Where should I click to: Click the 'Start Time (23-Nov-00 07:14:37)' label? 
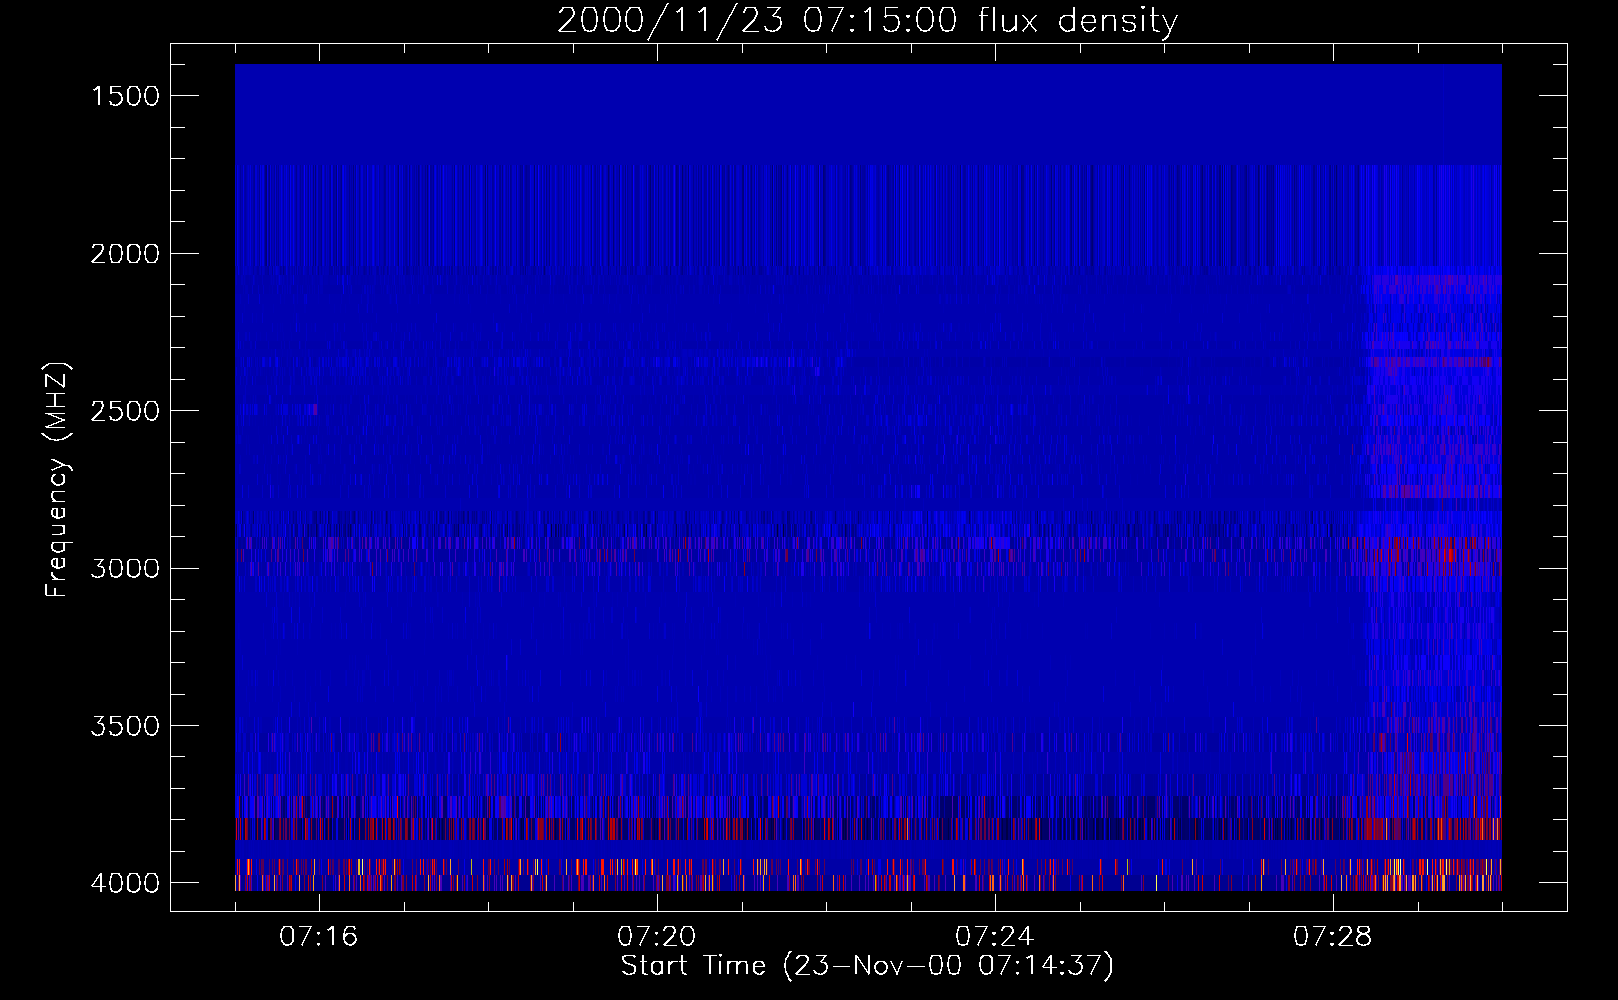coord(867,966)
